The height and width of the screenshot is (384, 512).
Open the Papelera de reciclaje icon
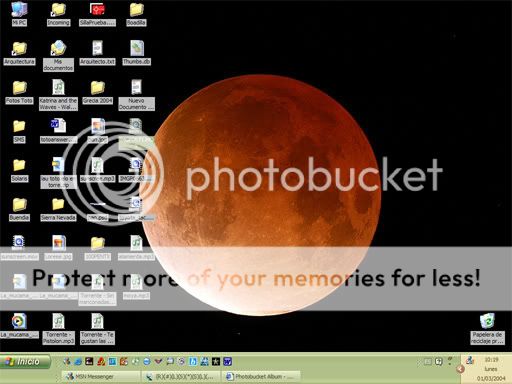click(x=487, y=329)
